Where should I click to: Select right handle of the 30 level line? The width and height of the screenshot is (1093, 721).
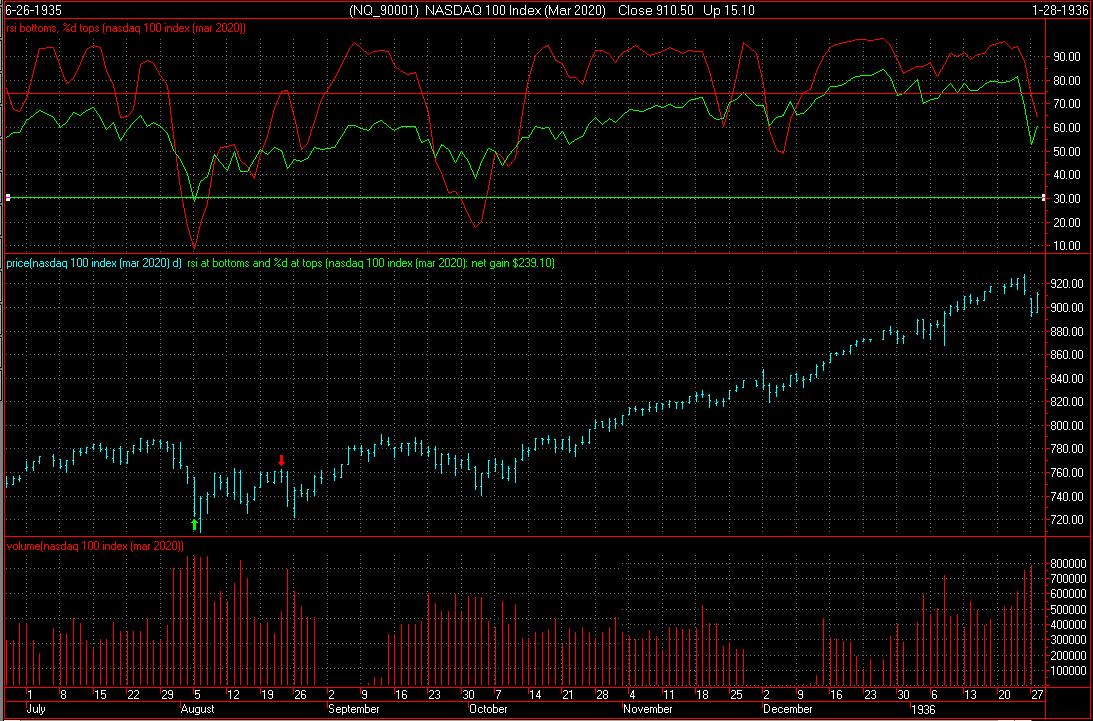[1044, 198]
